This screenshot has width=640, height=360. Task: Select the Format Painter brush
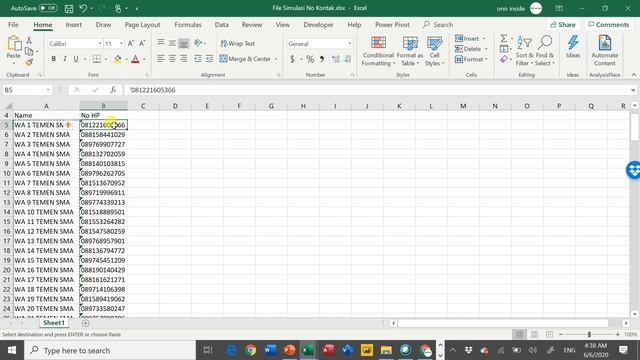coord(29,62)
